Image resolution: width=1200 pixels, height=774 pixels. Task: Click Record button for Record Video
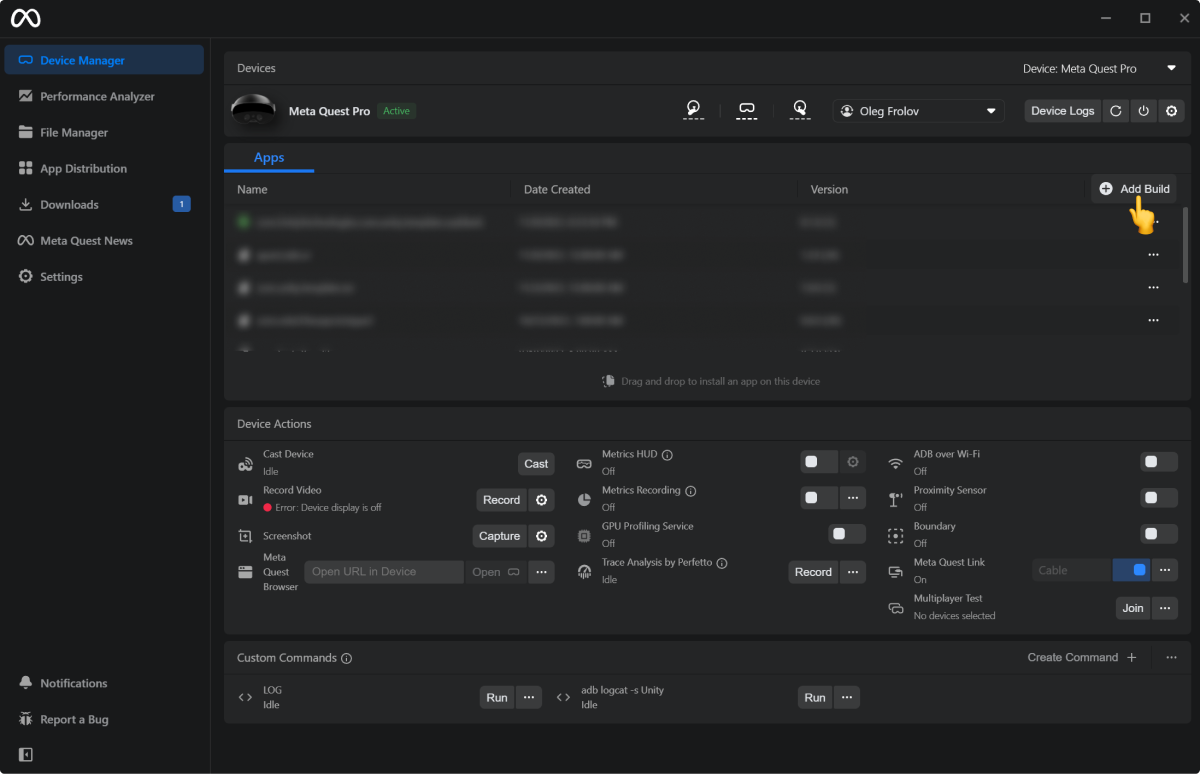pos(502,500)
